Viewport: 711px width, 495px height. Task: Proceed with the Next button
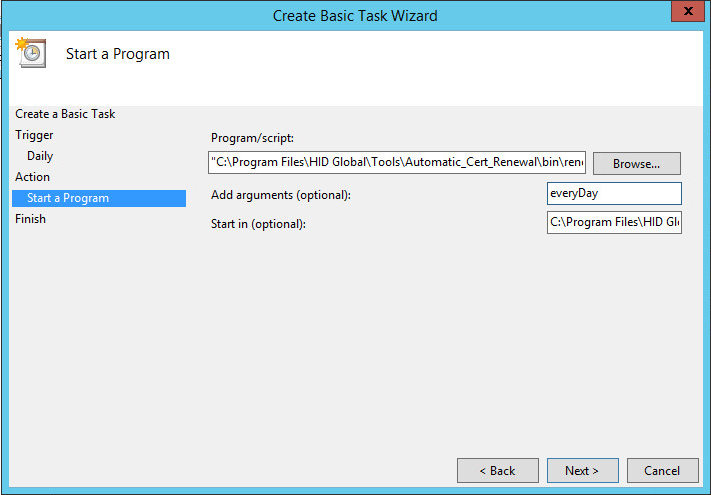coord(582,470)
